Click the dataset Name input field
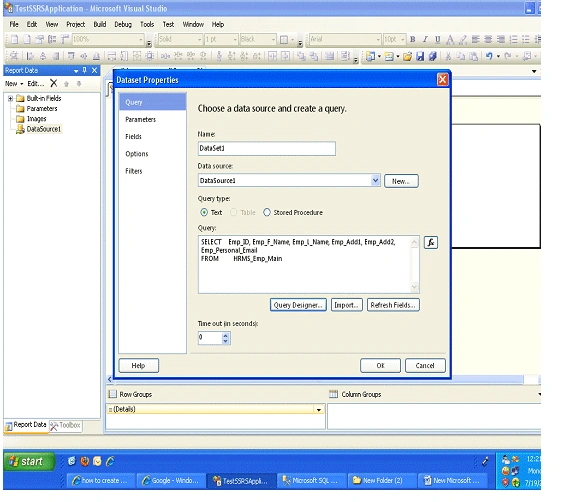Image resolution: width=561 pixels, height=502 pixels. (x=267, y=148)
